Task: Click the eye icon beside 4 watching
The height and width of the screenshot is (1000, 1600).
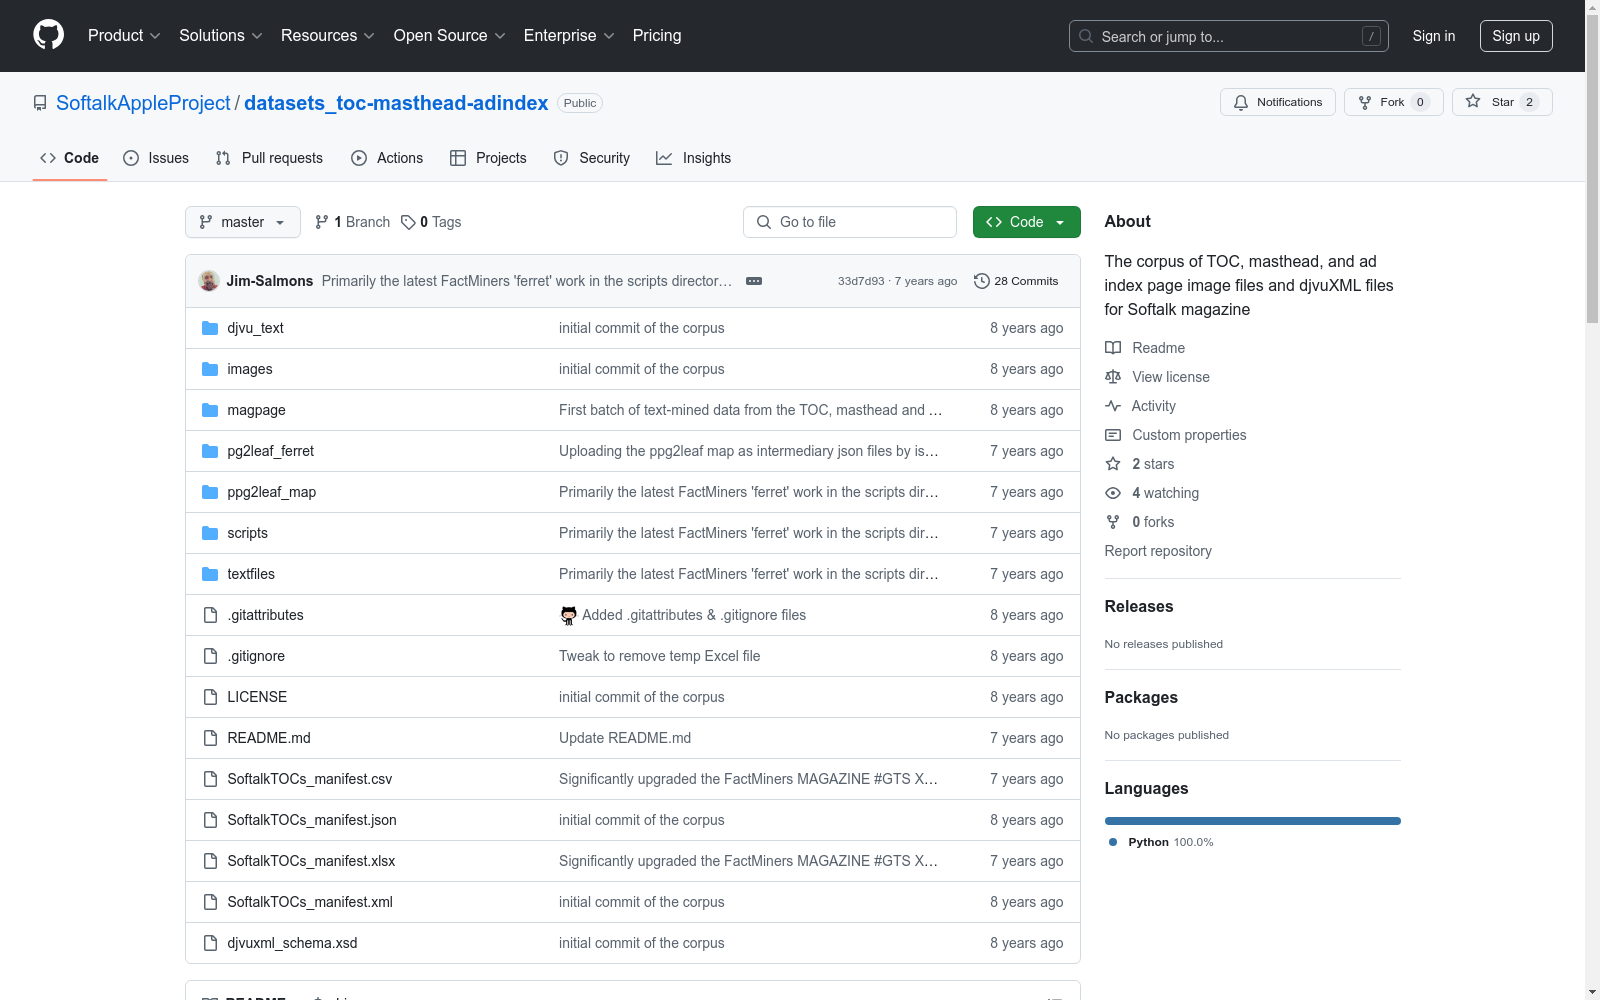Action: (1113, 493)
